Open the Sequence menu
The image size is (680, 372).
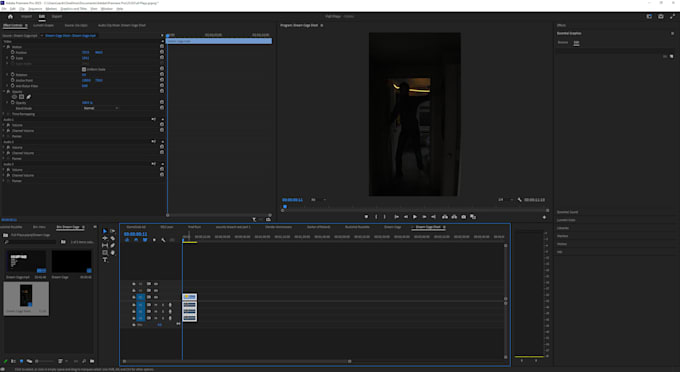(35, 9)
